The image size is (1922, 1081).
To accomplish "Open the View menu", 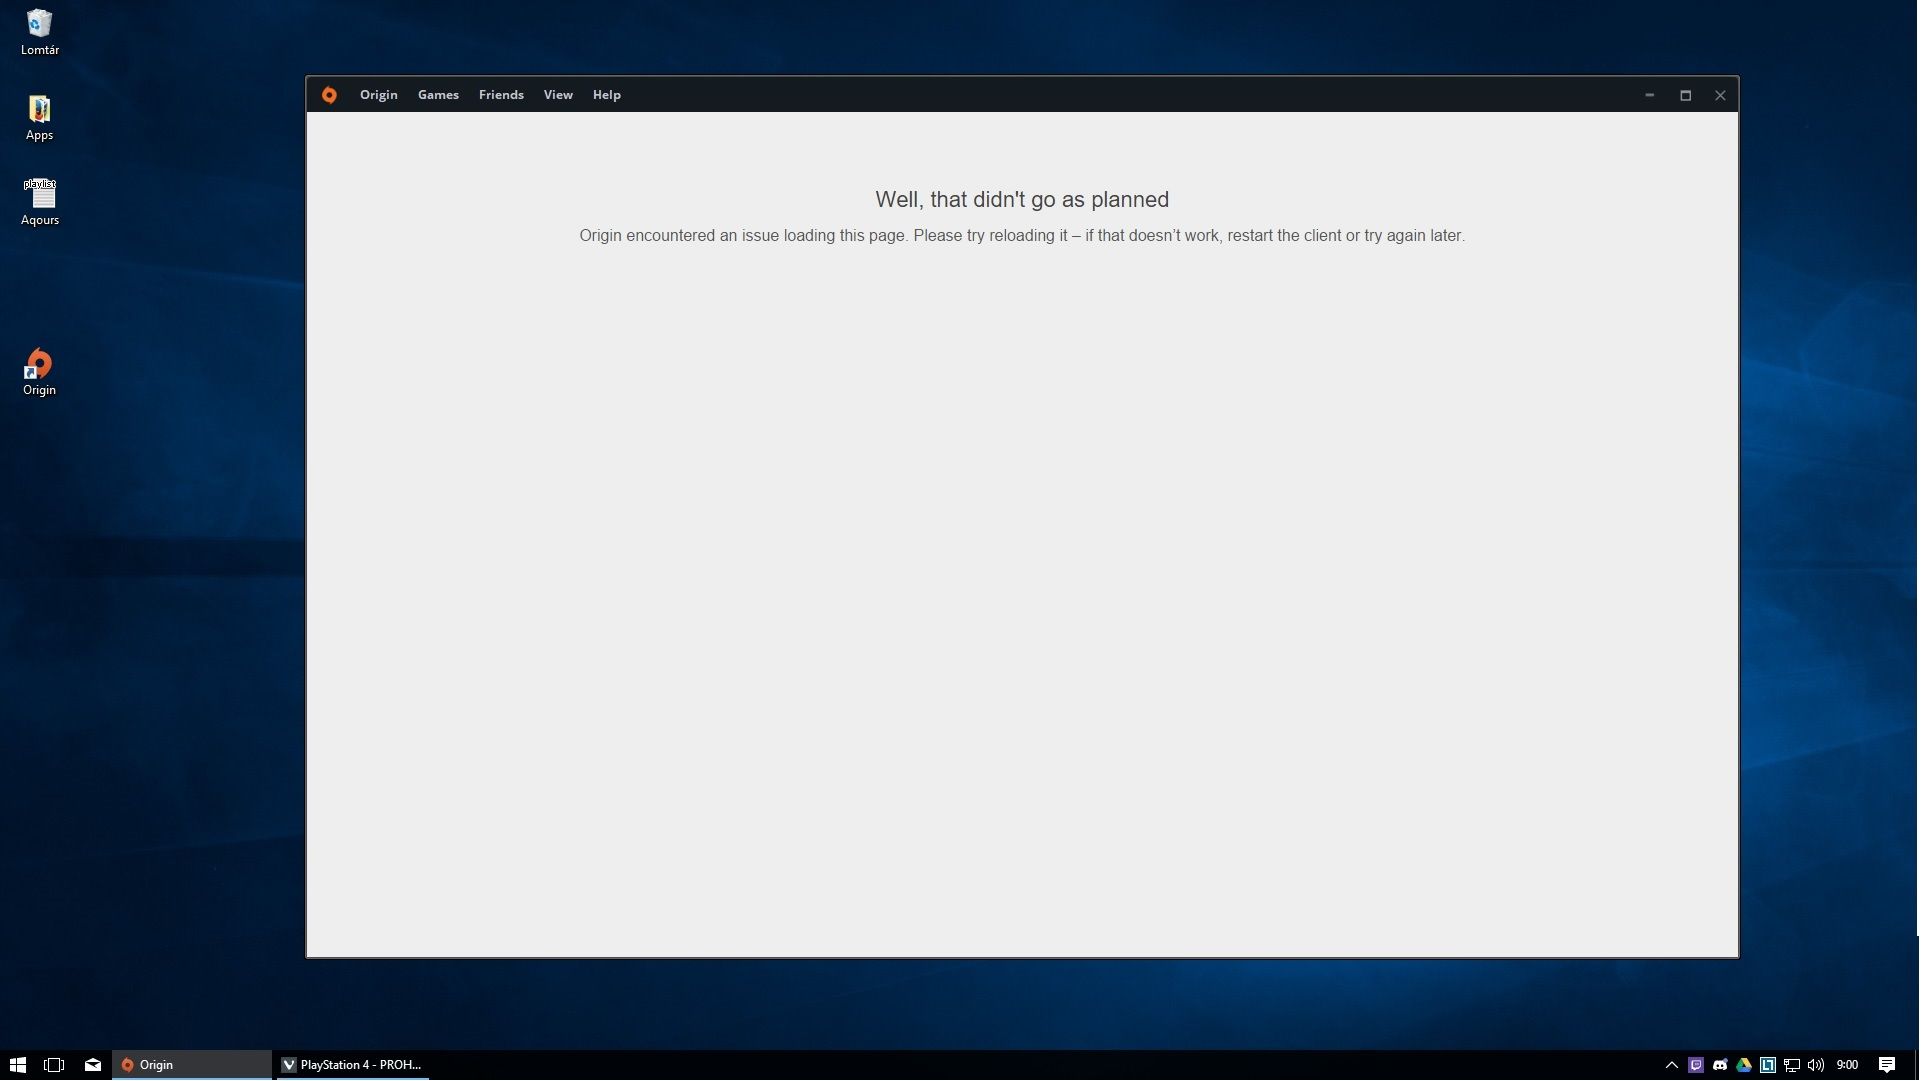I will tap(558, 95).
